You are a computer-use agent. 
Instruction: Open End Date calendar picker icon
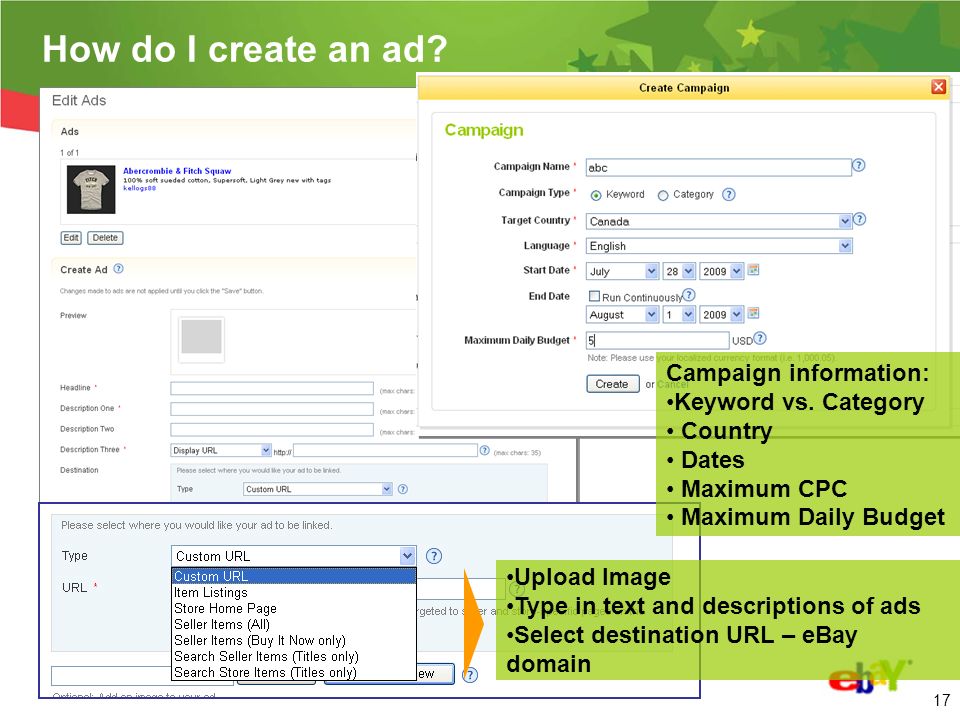point(754,313)
